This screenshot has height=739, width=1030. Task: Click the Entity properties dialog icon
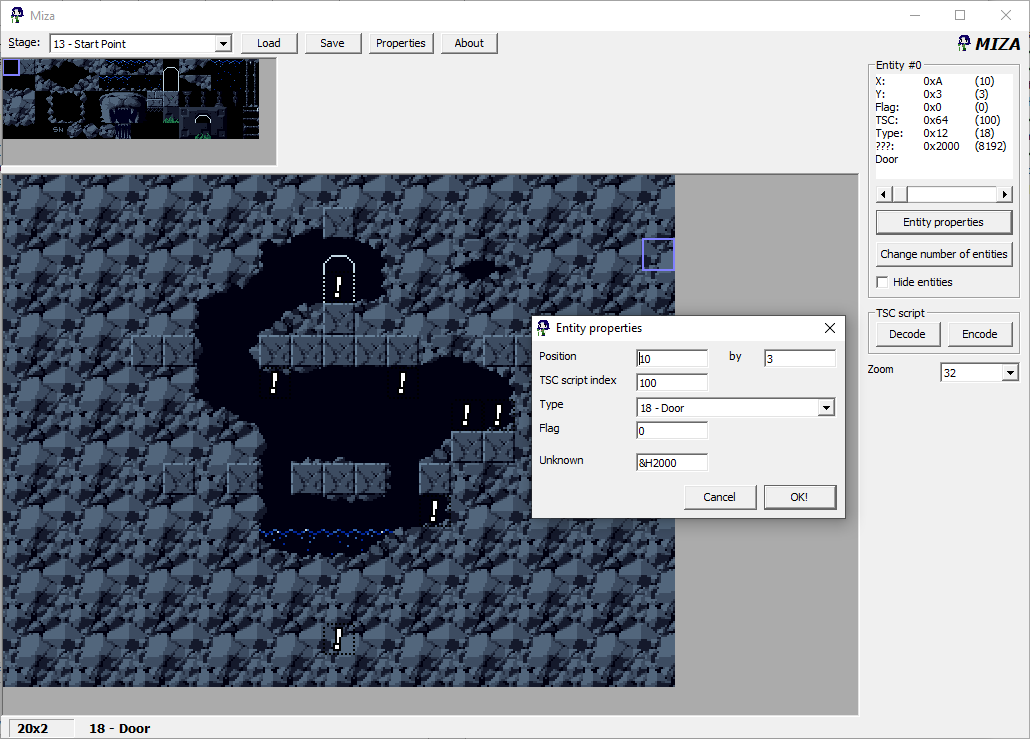pos(543,328)
